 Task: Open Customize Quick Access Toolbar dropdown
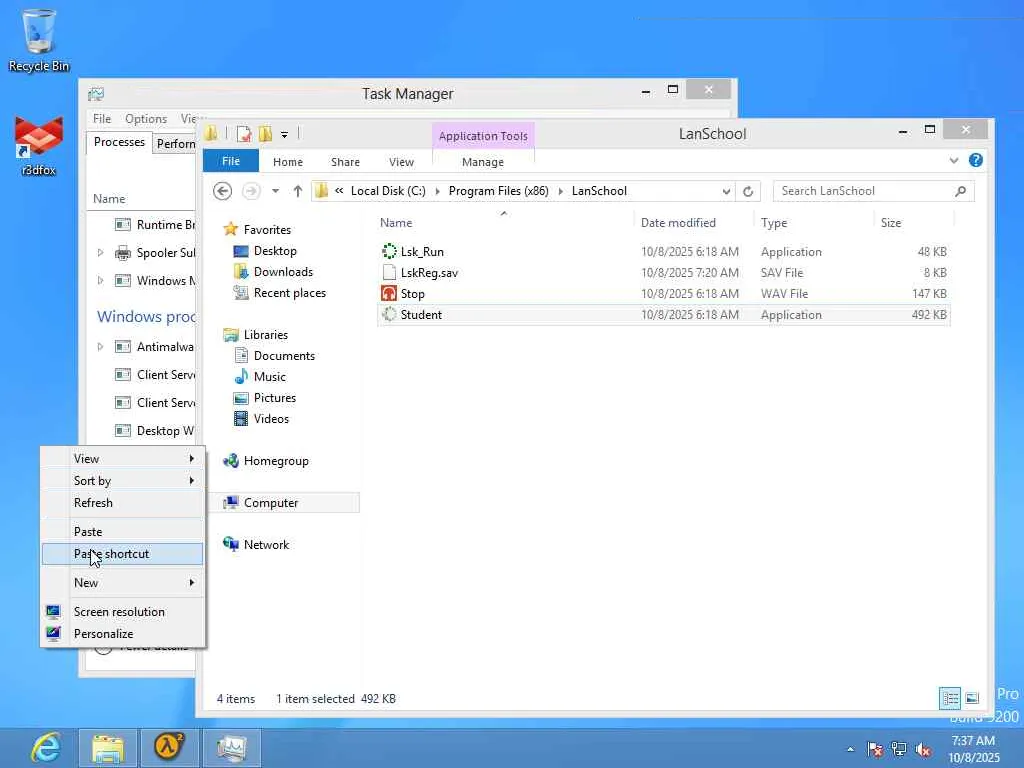(x=284, y=135)
